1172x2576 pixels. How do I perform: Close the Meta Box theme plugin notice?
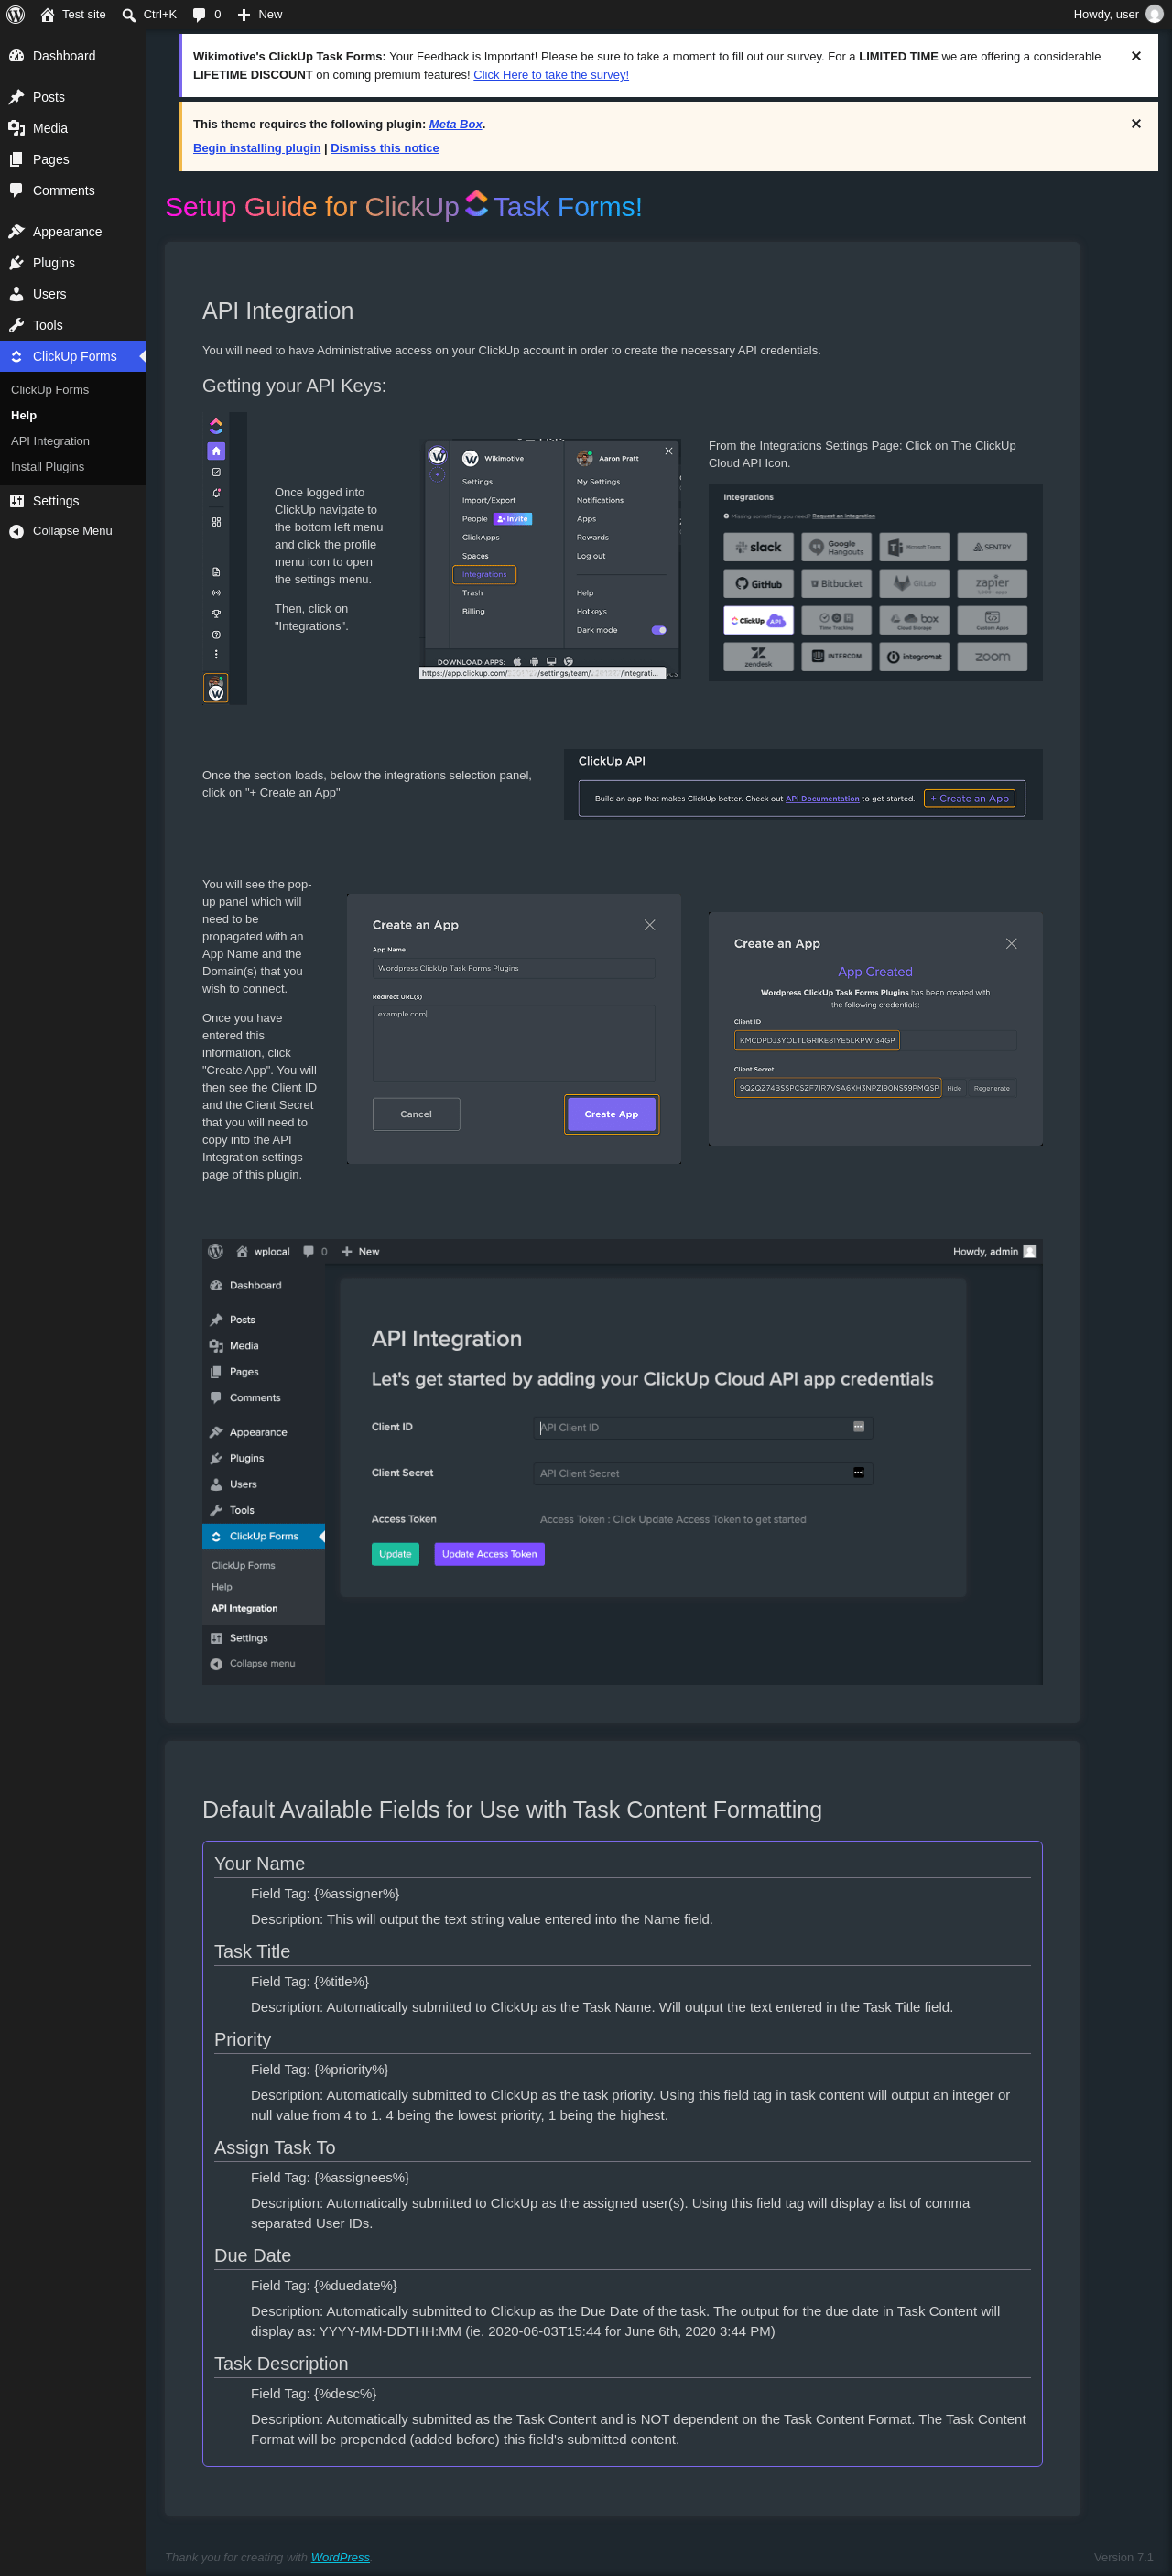pyautogui.click(x=1135, y=124)
